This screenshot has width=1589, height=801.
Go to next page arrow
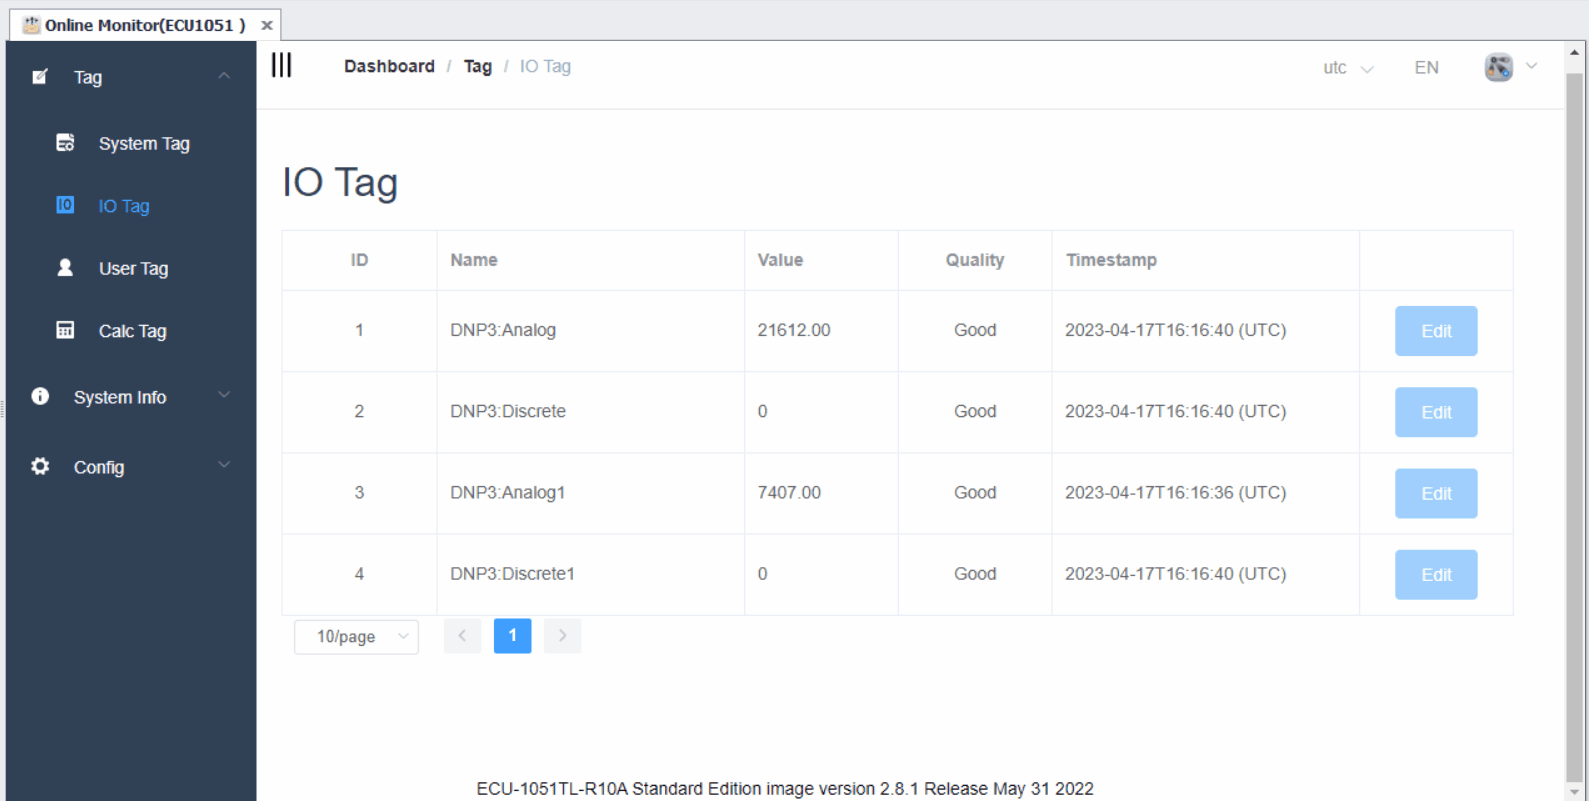pyautogui.click(x=562, y=636)
